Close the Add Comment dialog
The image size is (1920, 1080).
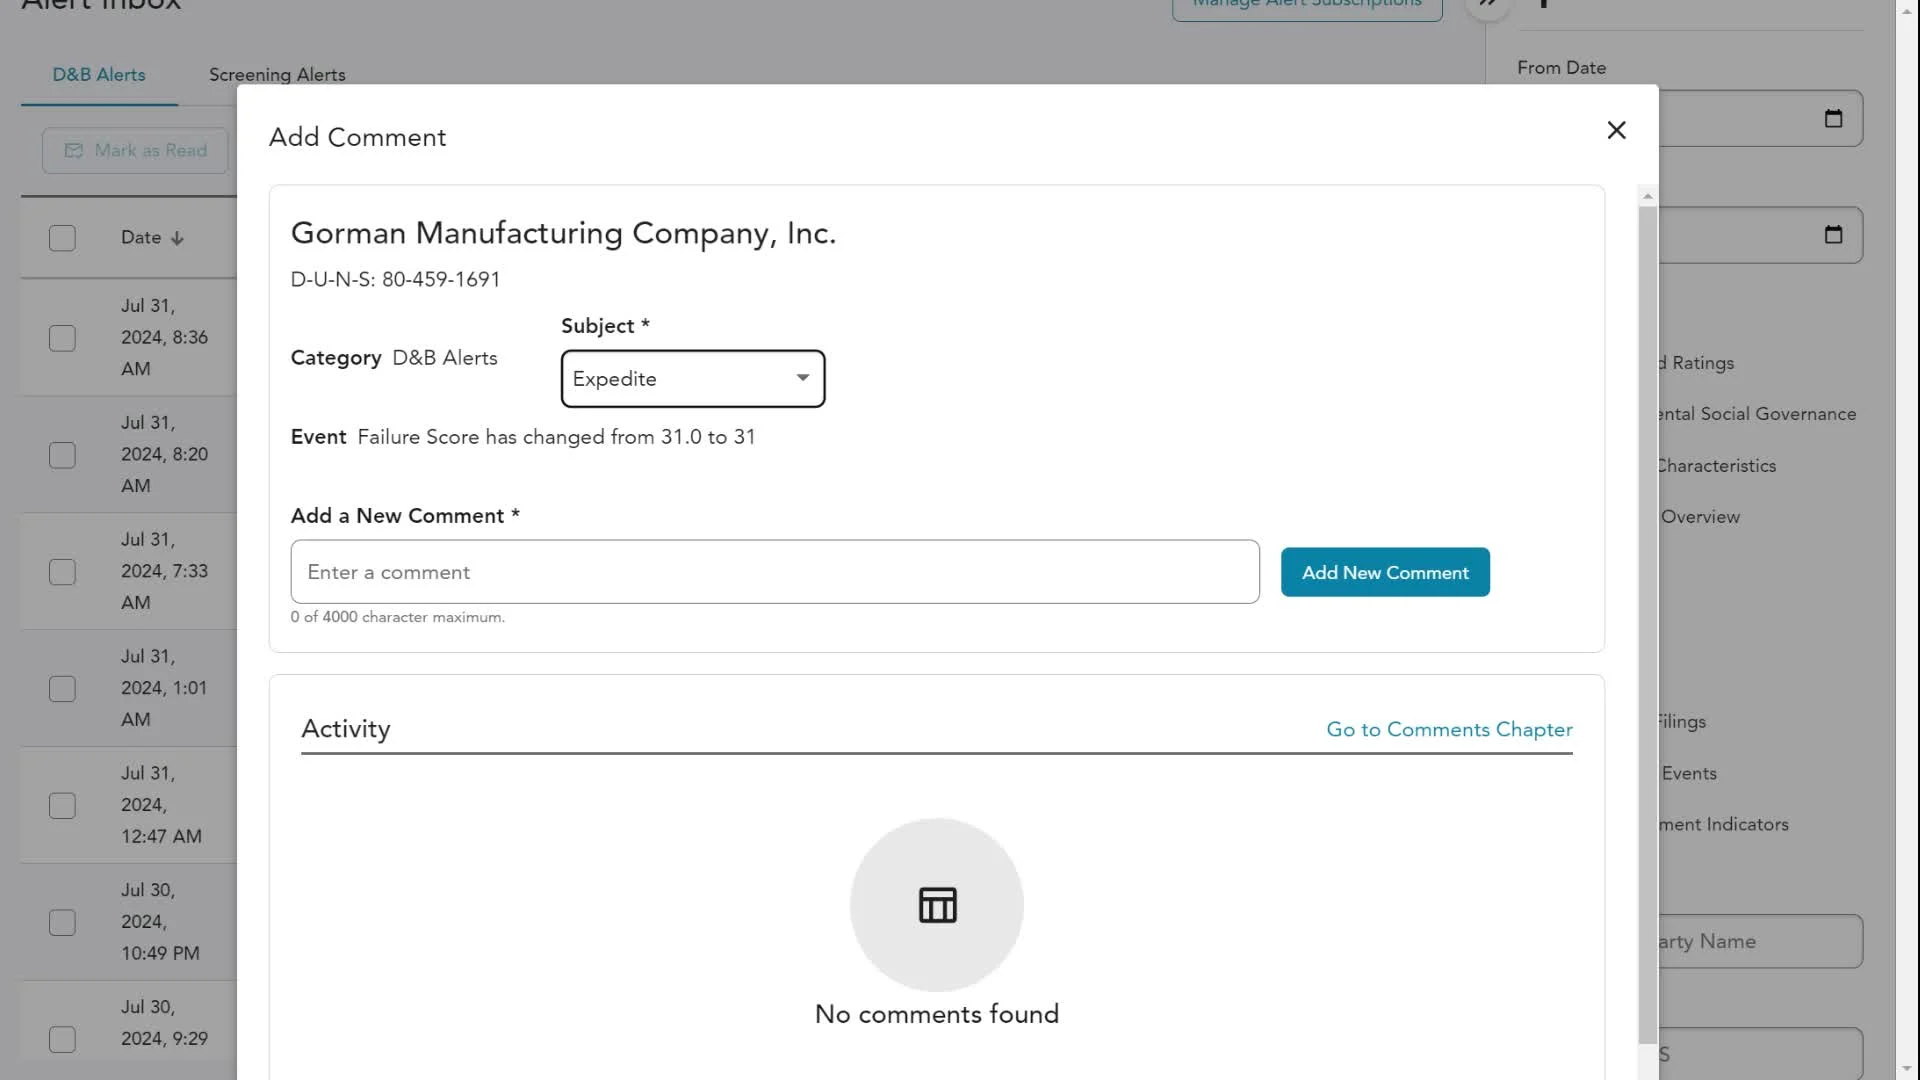(1616, 130)
